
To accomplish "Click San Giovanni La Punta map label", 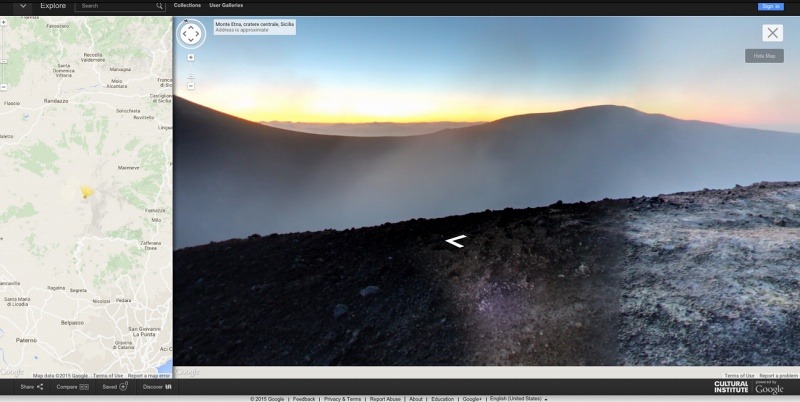I will point(144,332).
